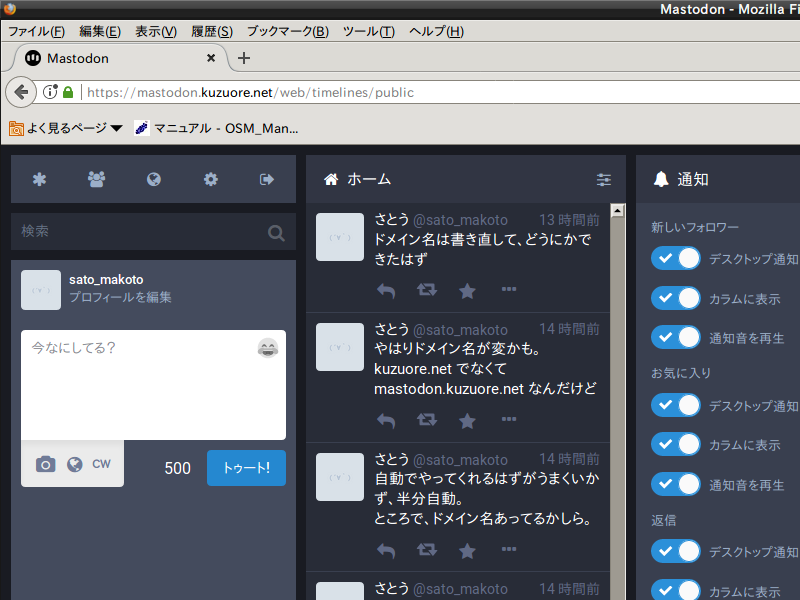800x600 pixels.
Task: Attach media with the camera icon
Action: pos(45,464)
